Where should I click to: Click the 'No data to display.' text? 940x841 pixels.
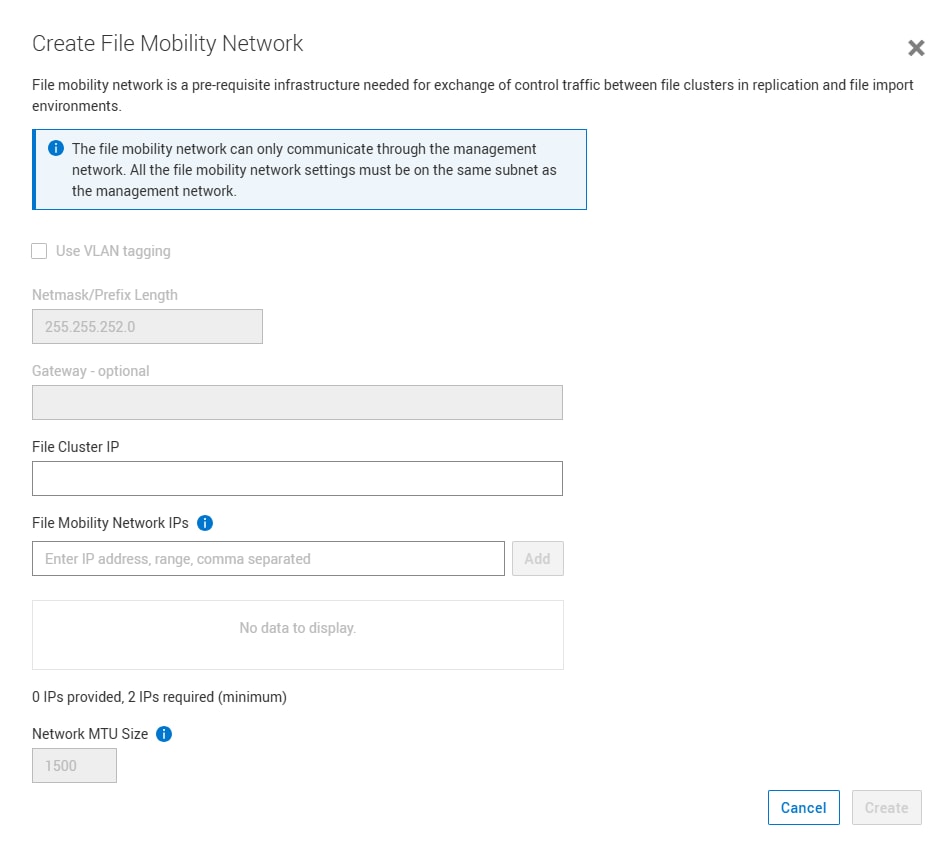[x=298, y=628]
